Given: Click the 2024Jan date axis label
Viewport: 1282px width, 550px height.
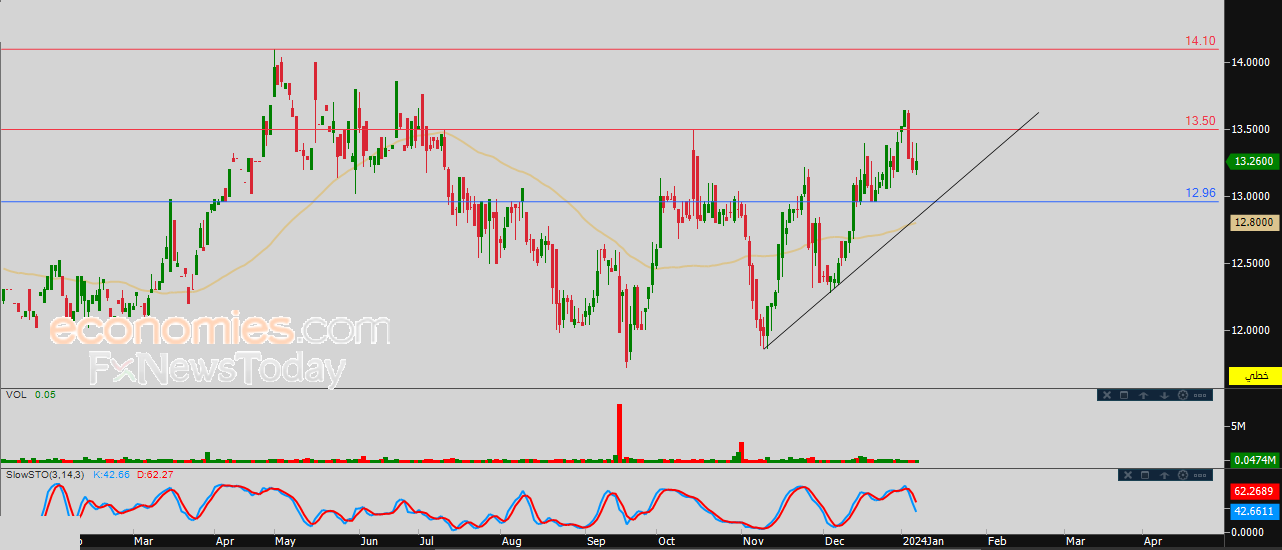Looking at the screenshot, I should [x=924, y=541].
